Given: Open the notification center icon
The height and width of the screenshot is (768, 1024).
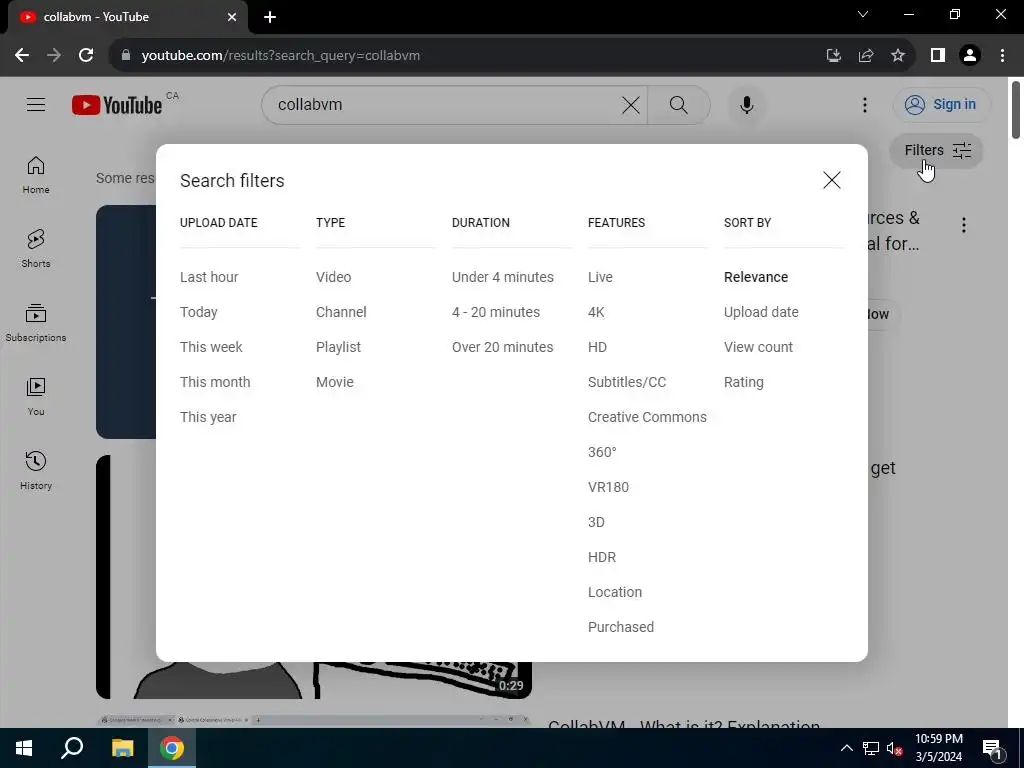Looking at the screenshot, I should click(992, 748).
